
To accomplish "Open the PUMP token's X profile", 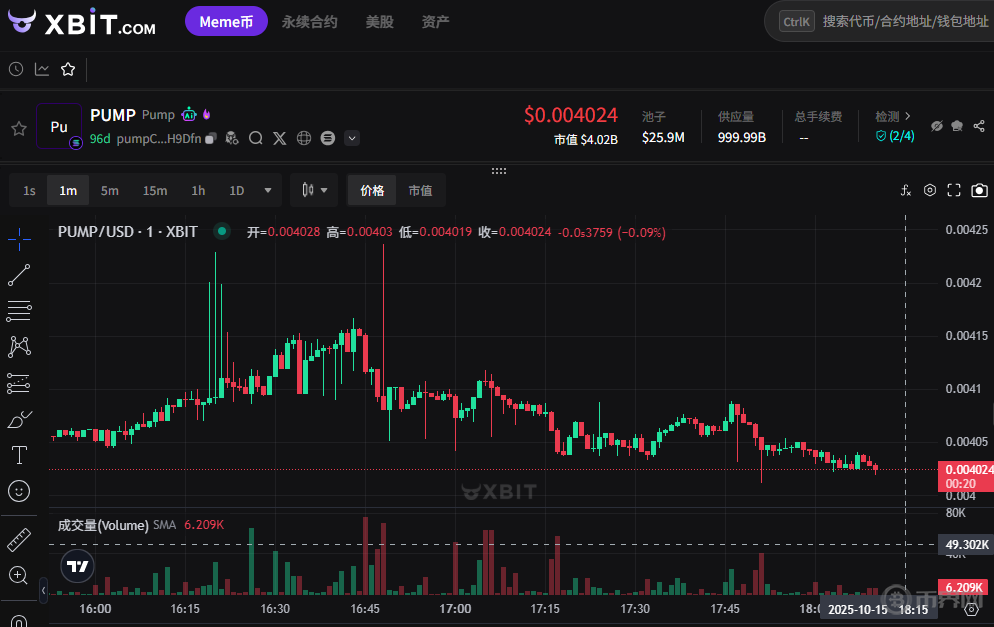I will (x=280, y=138).
